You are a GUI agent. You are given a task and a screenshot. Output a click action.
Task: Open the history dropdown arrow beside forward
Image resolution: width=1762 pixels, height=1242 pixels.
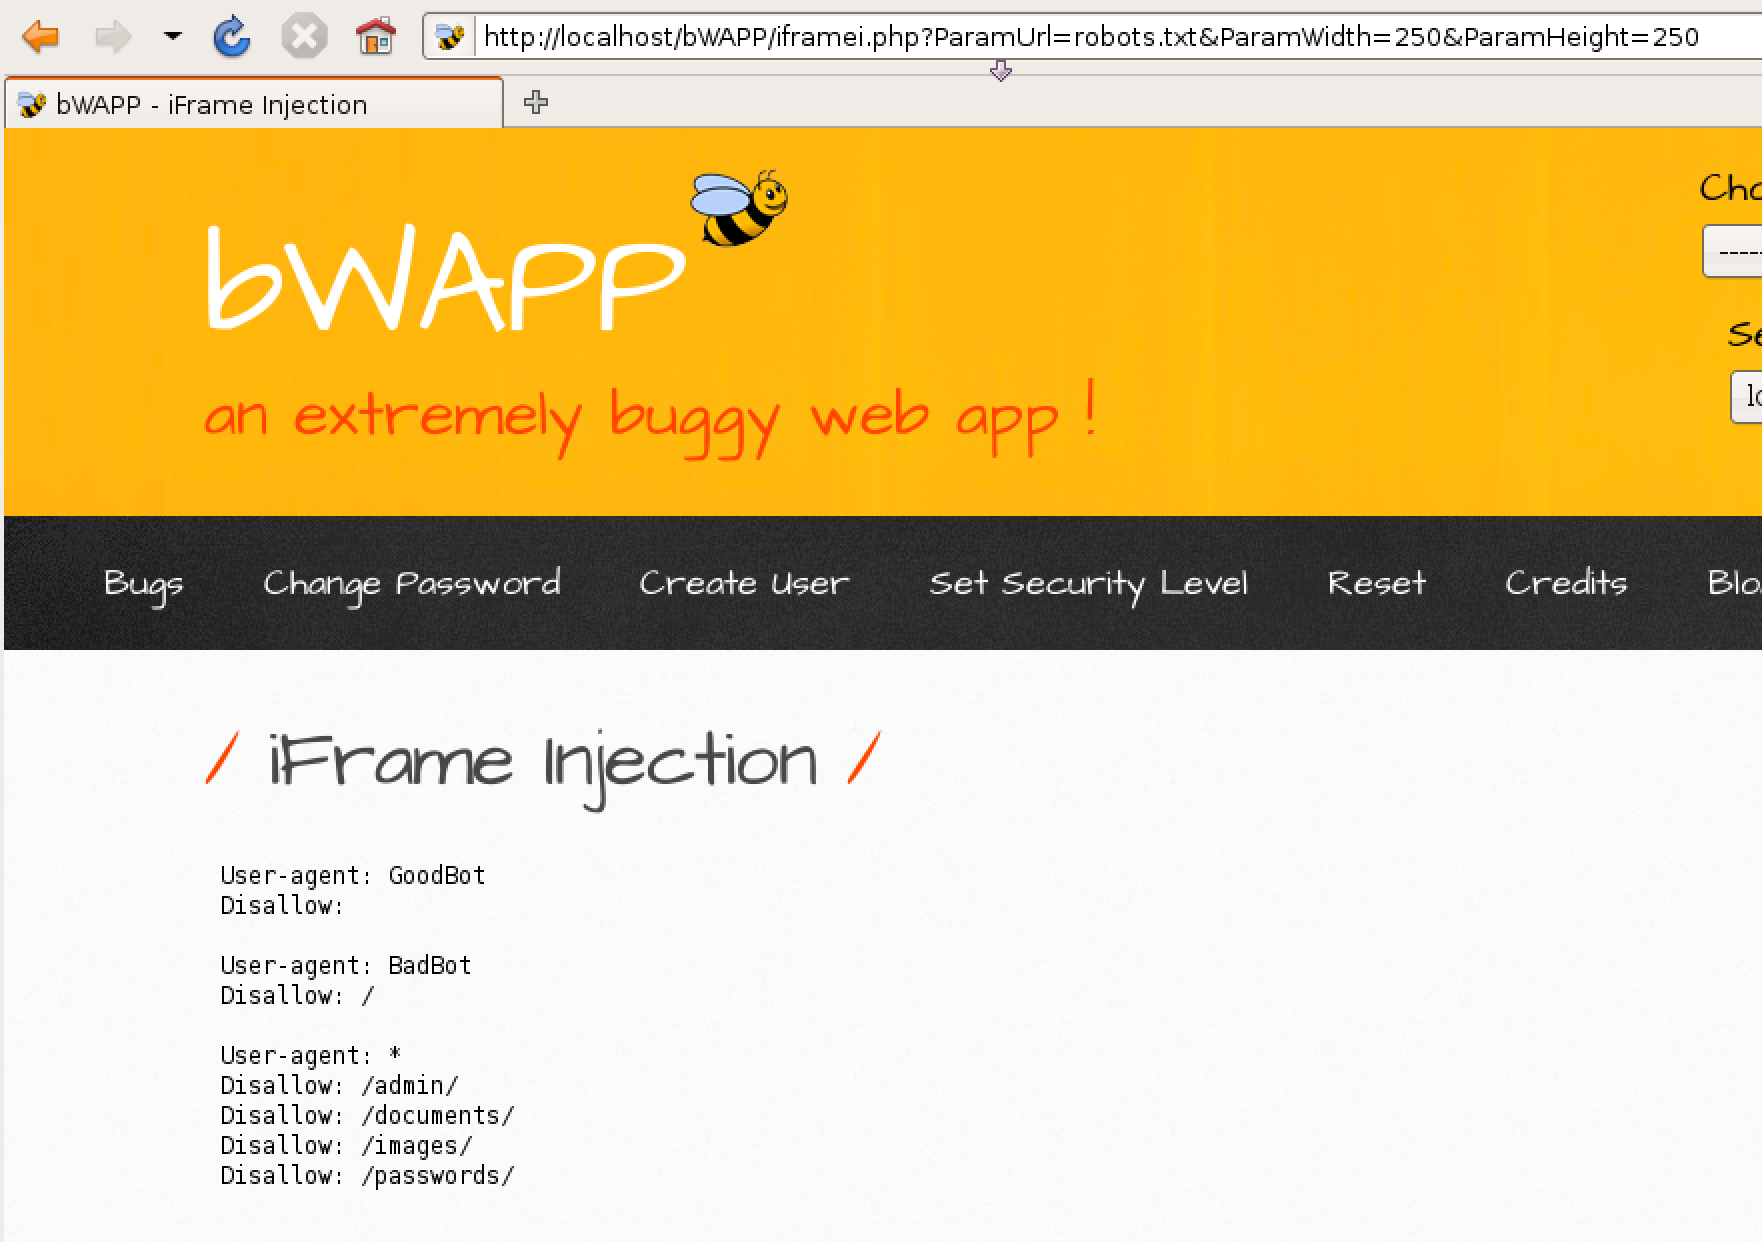click(173, 37)
